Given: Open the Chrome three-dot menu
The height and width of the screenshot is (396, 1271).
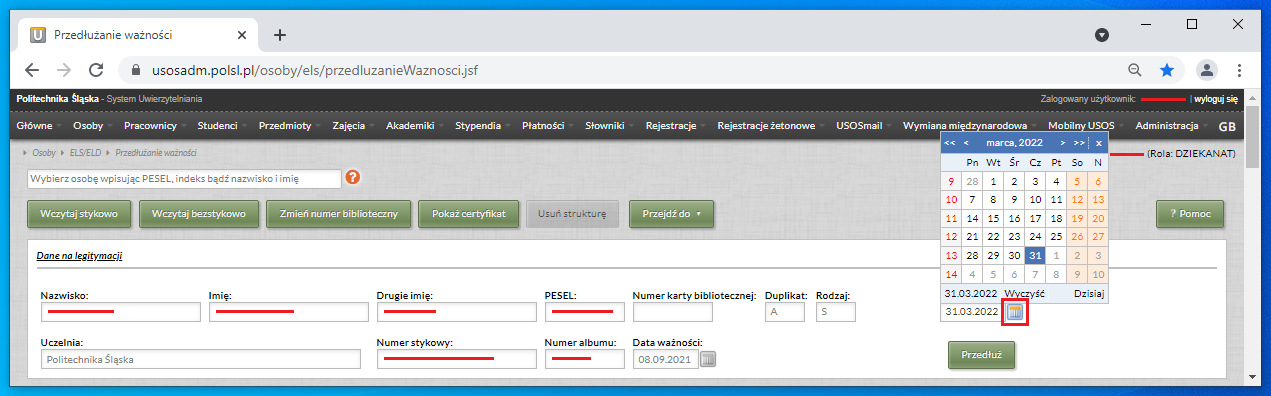Looking at the screenshot, I should 1240,70.
